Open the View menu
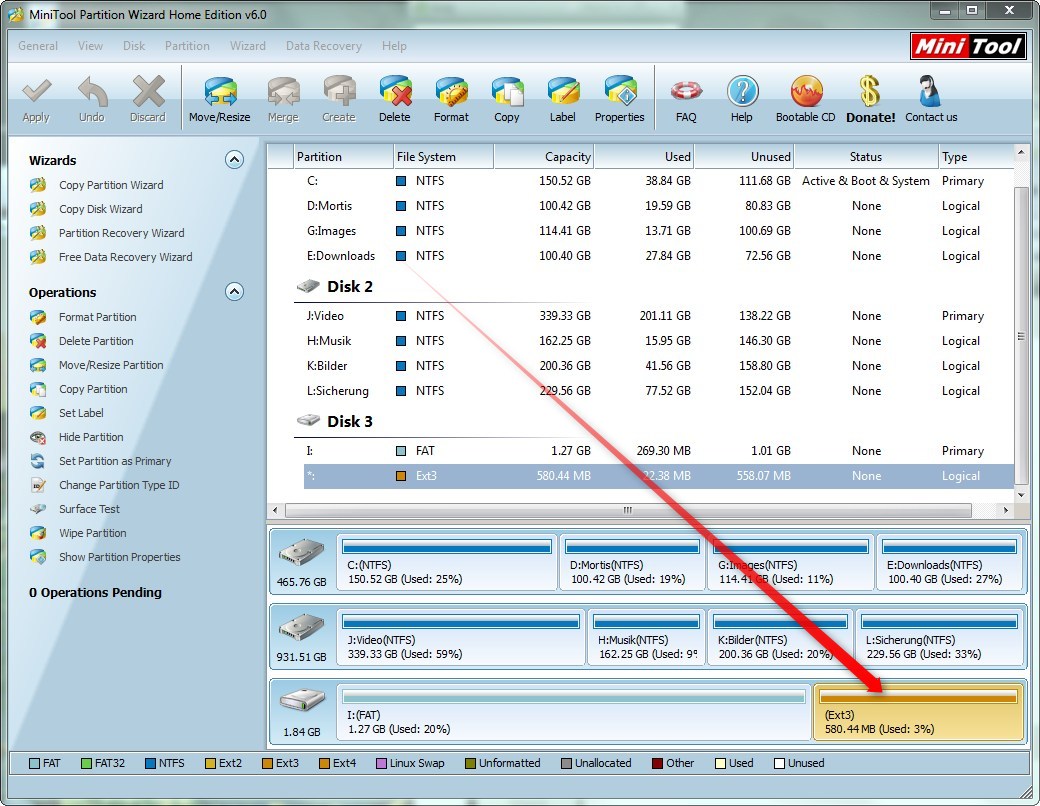The image size is (1040, 806). click(x=90, y=46)
